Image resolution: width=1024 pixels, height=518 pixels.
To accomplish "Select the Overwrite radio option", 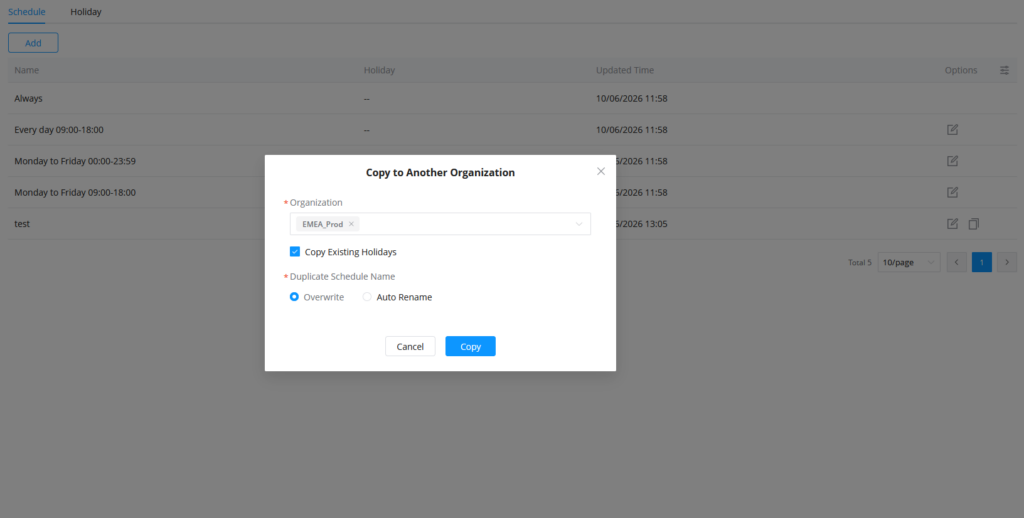I will [294, 297].
